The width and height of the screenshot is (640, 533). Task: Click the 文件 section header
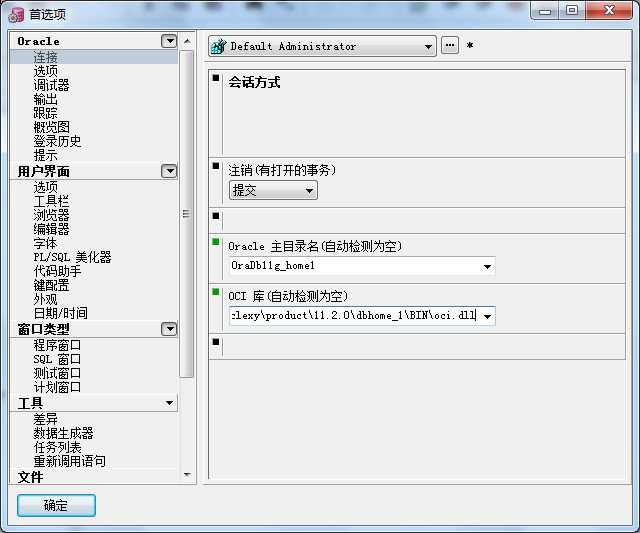click(30, 477)
